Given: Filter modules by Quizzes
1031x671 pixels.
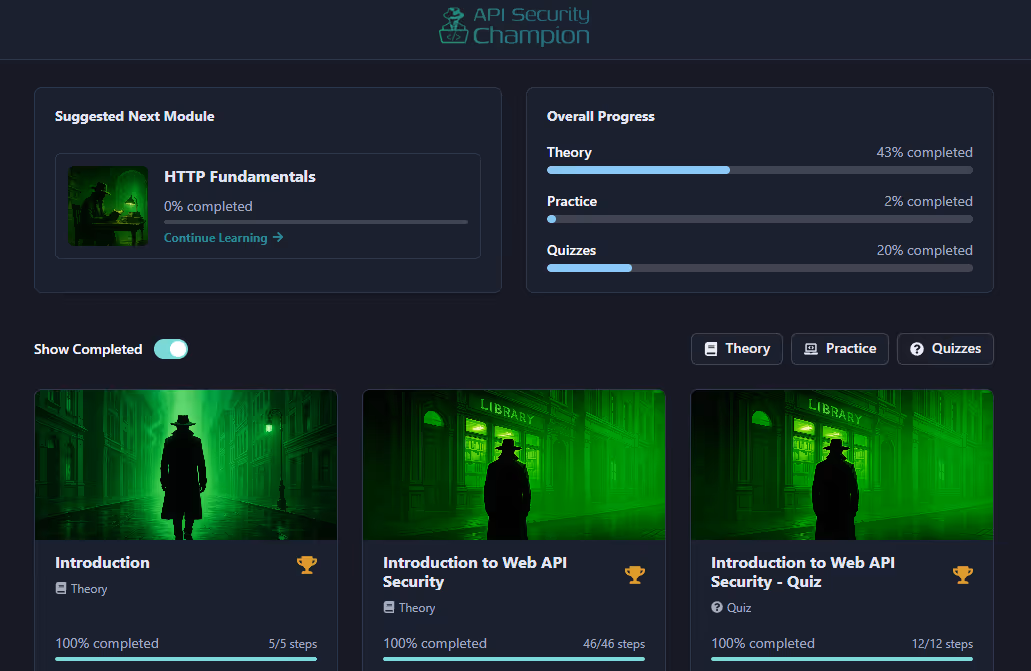Looking at the screenshot, I should tap(945, 349).
